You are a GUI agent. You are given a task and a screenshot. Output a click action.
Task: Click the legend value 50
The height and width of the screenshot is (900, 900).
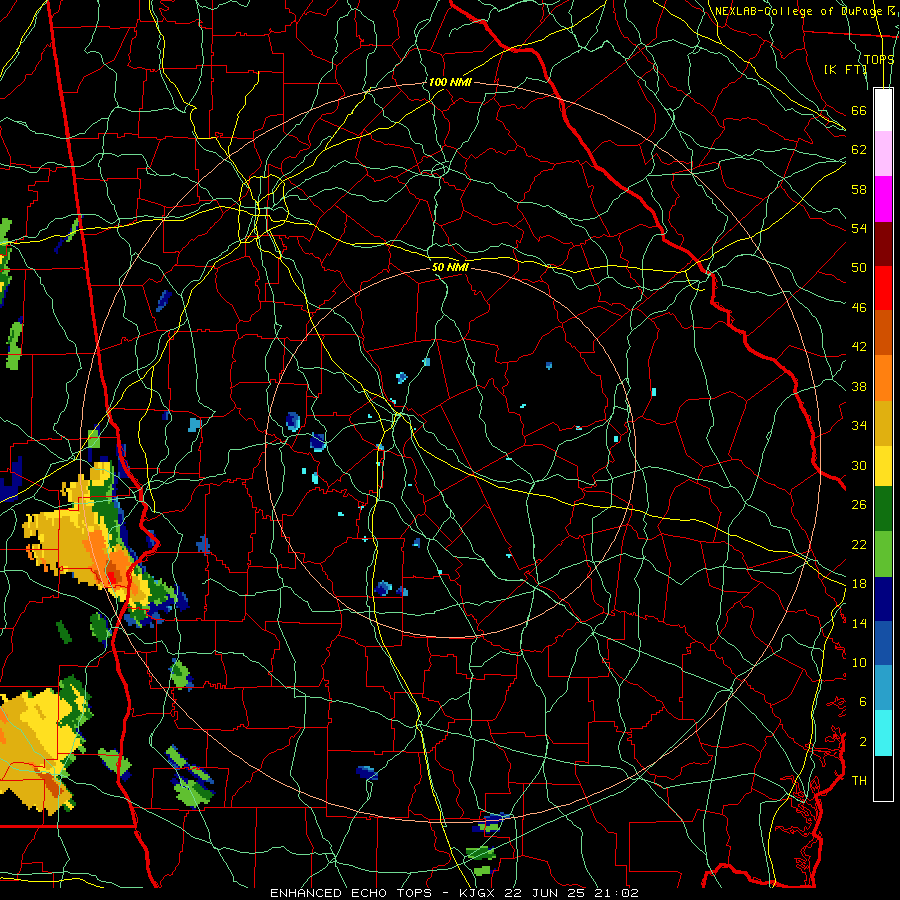[x=859, y=267]
